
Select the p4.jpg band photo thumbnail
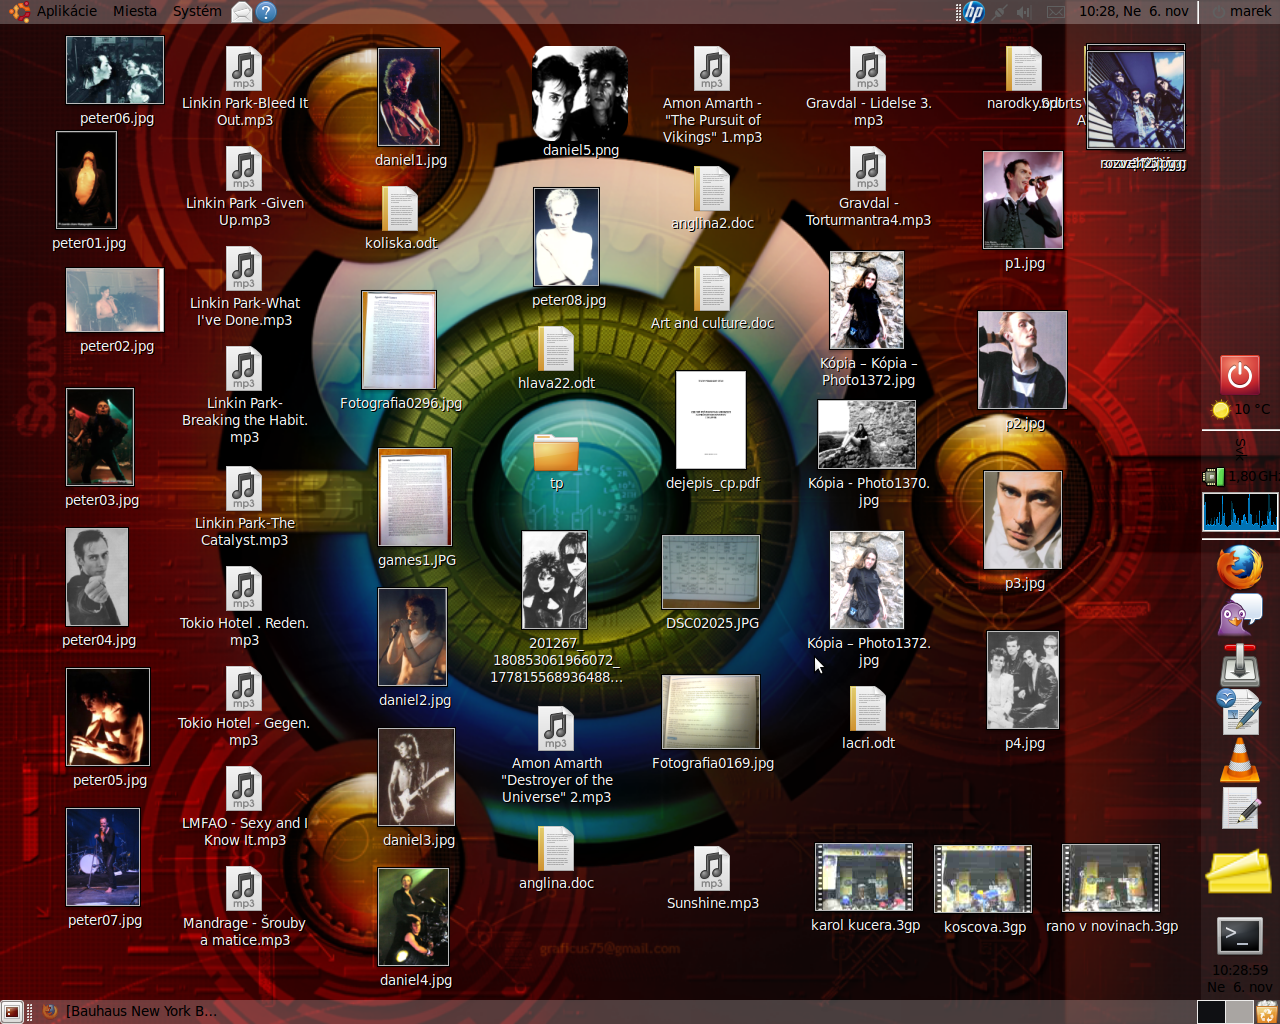1023,680
